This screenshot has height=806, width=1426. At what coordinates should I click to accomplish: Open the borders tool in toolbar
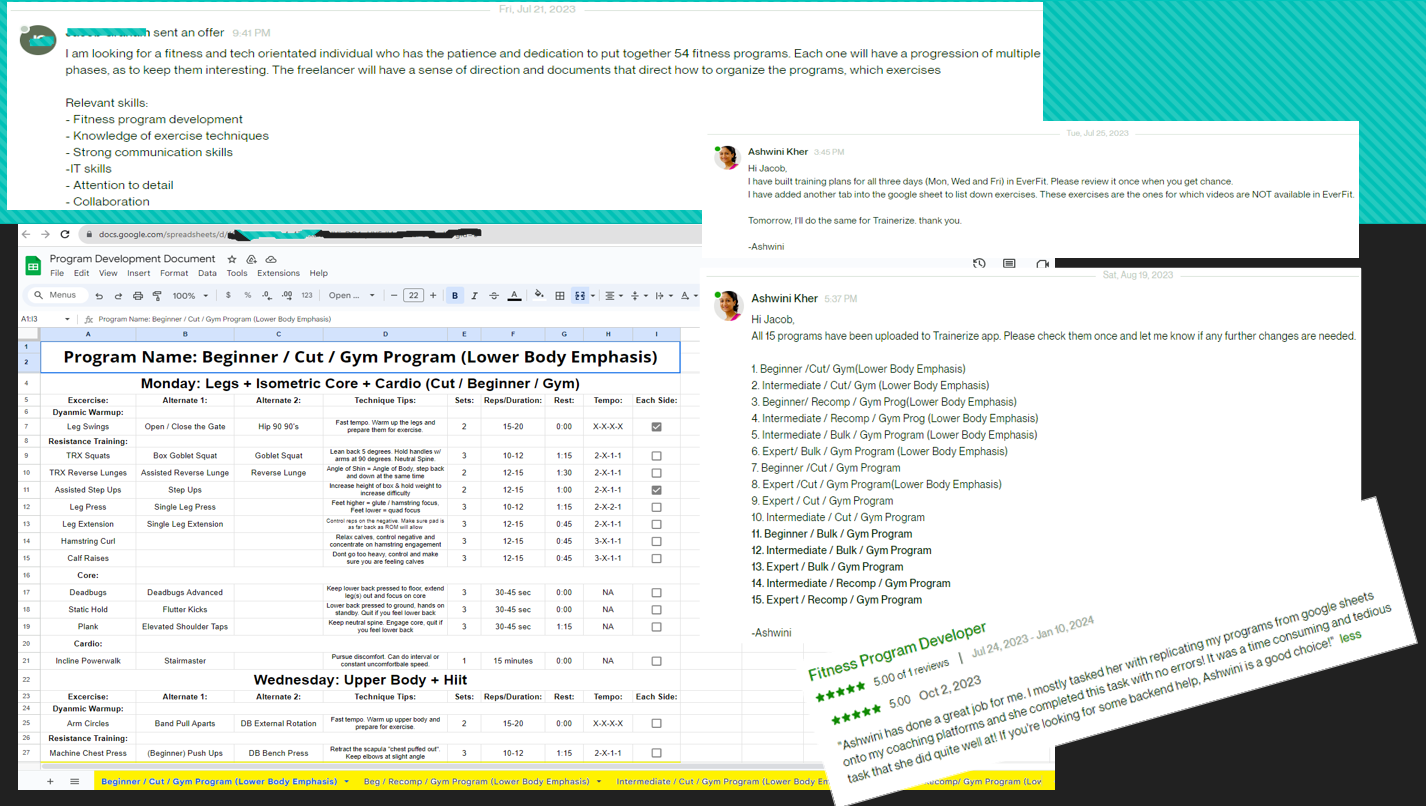560,296
